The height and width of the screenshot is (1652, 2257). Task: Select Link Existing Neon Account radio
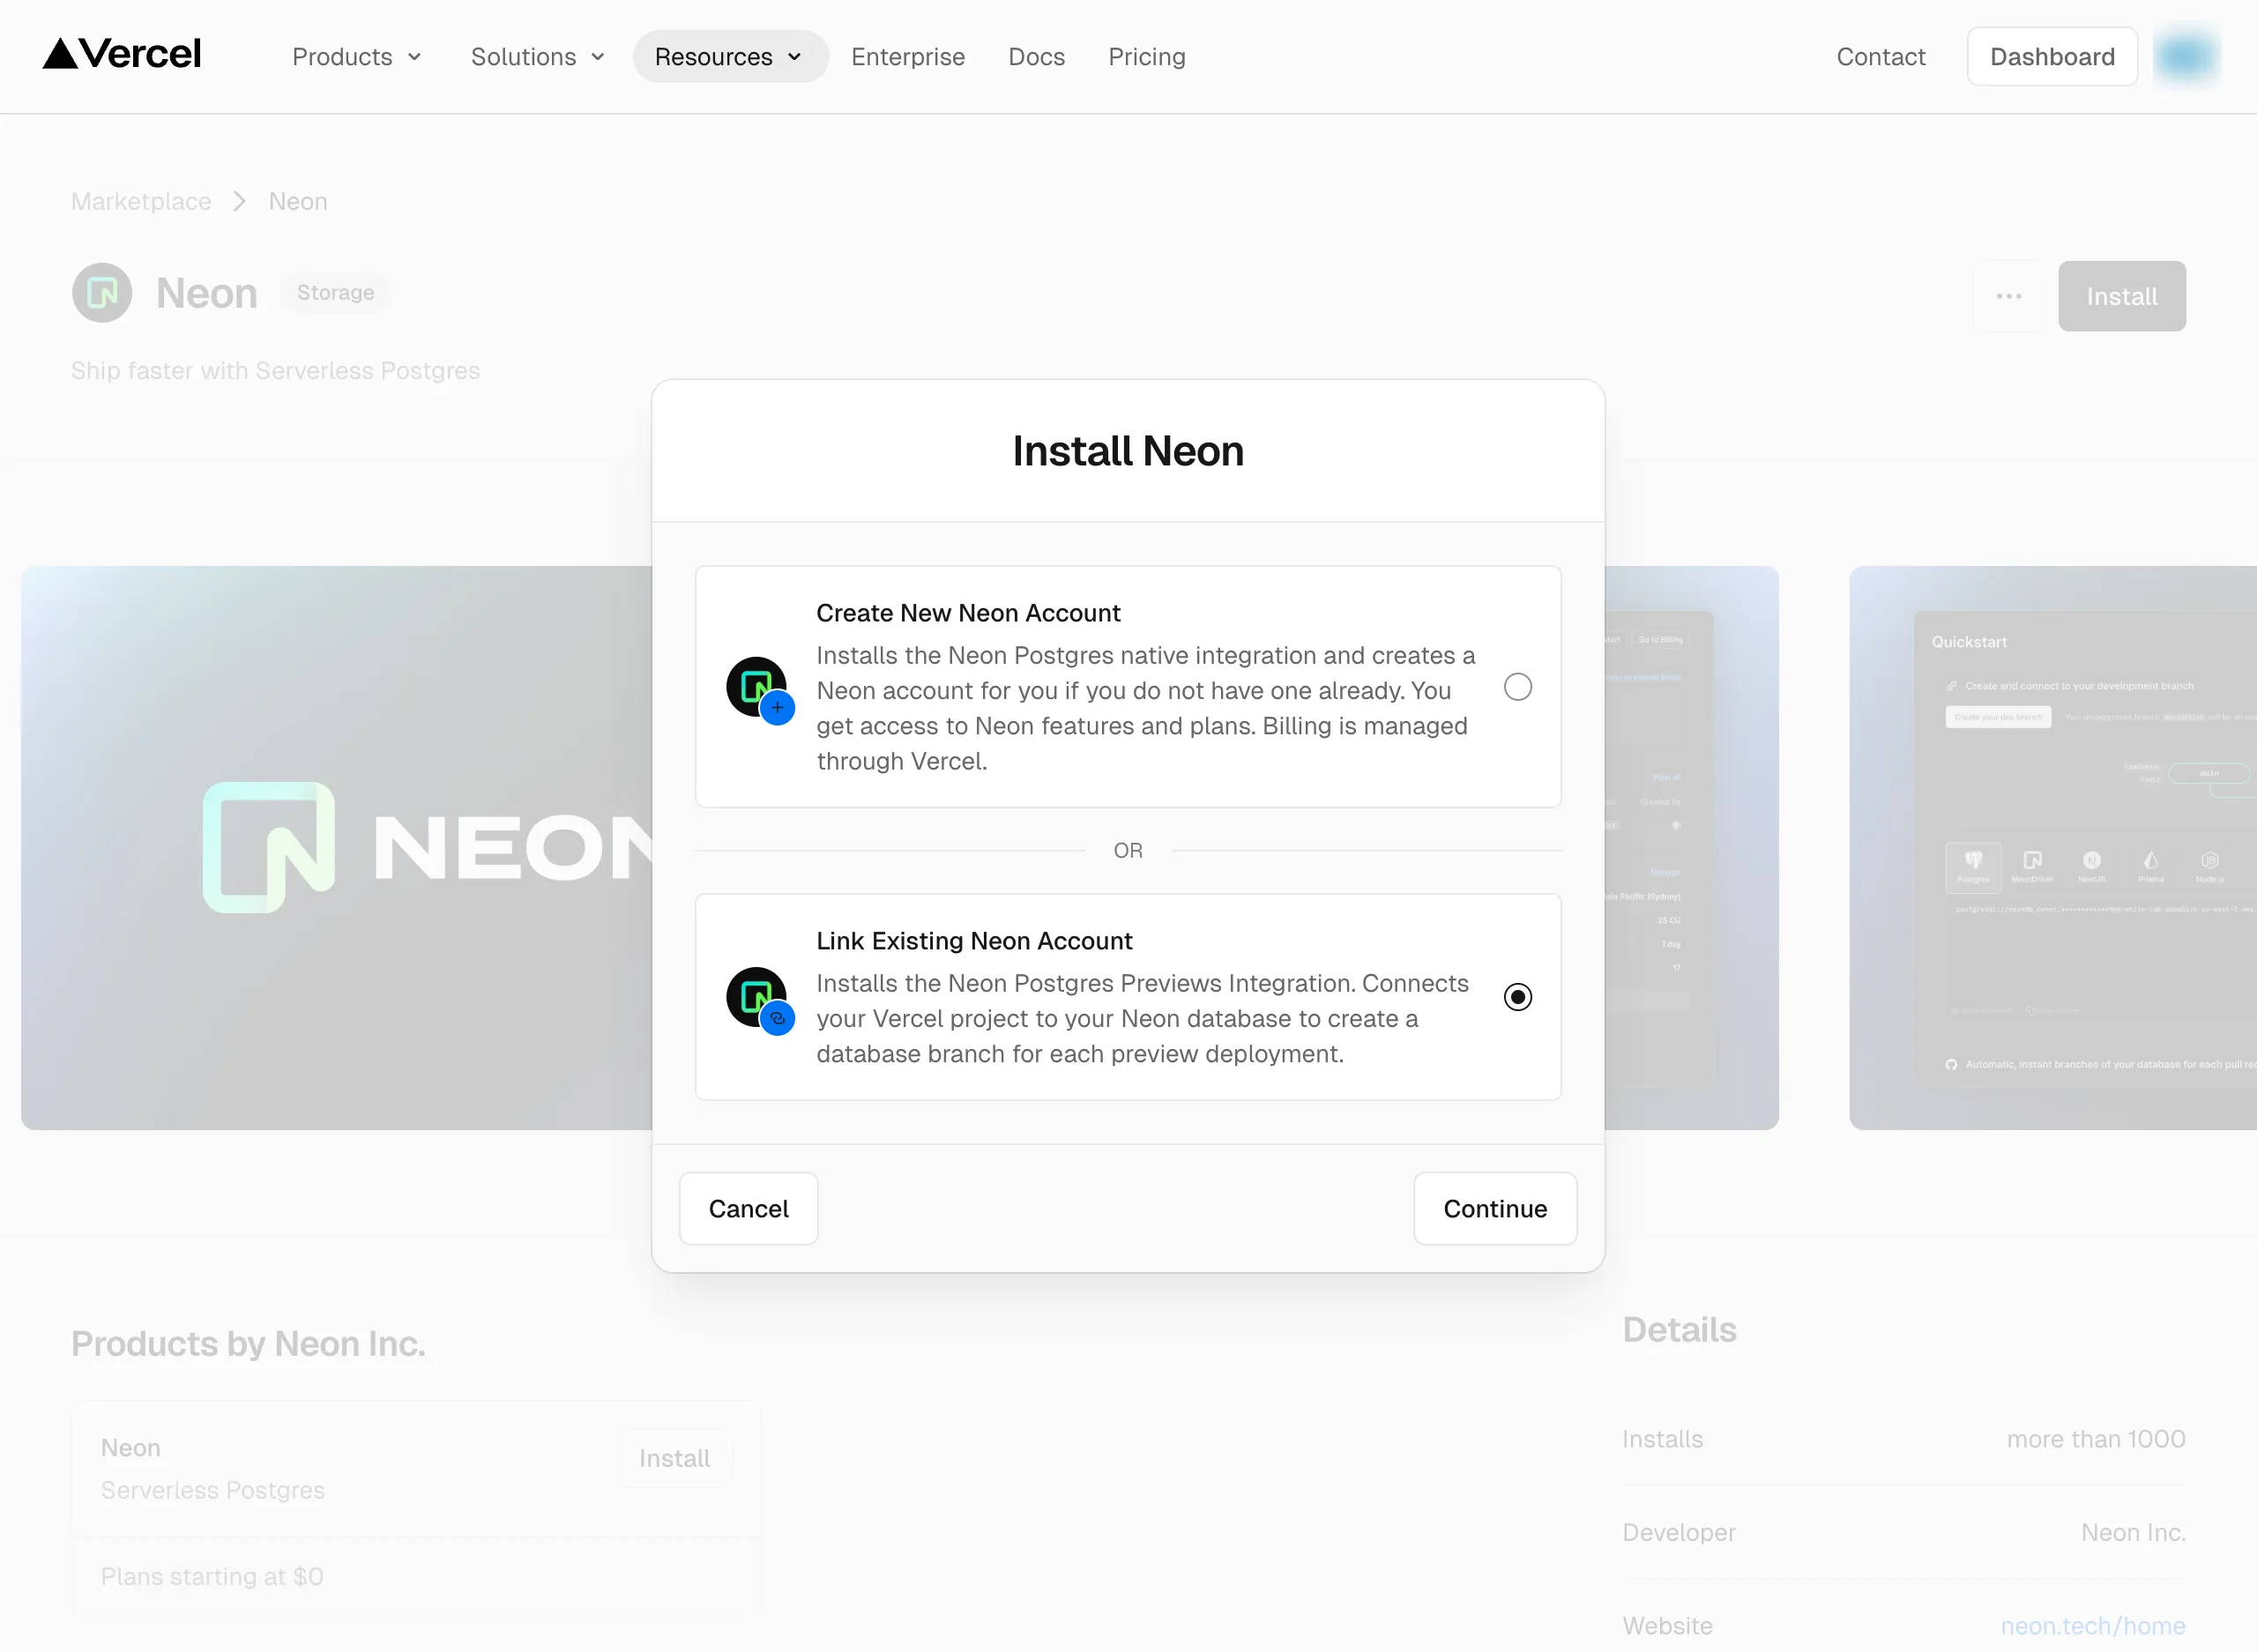(x=1517, y=997)
